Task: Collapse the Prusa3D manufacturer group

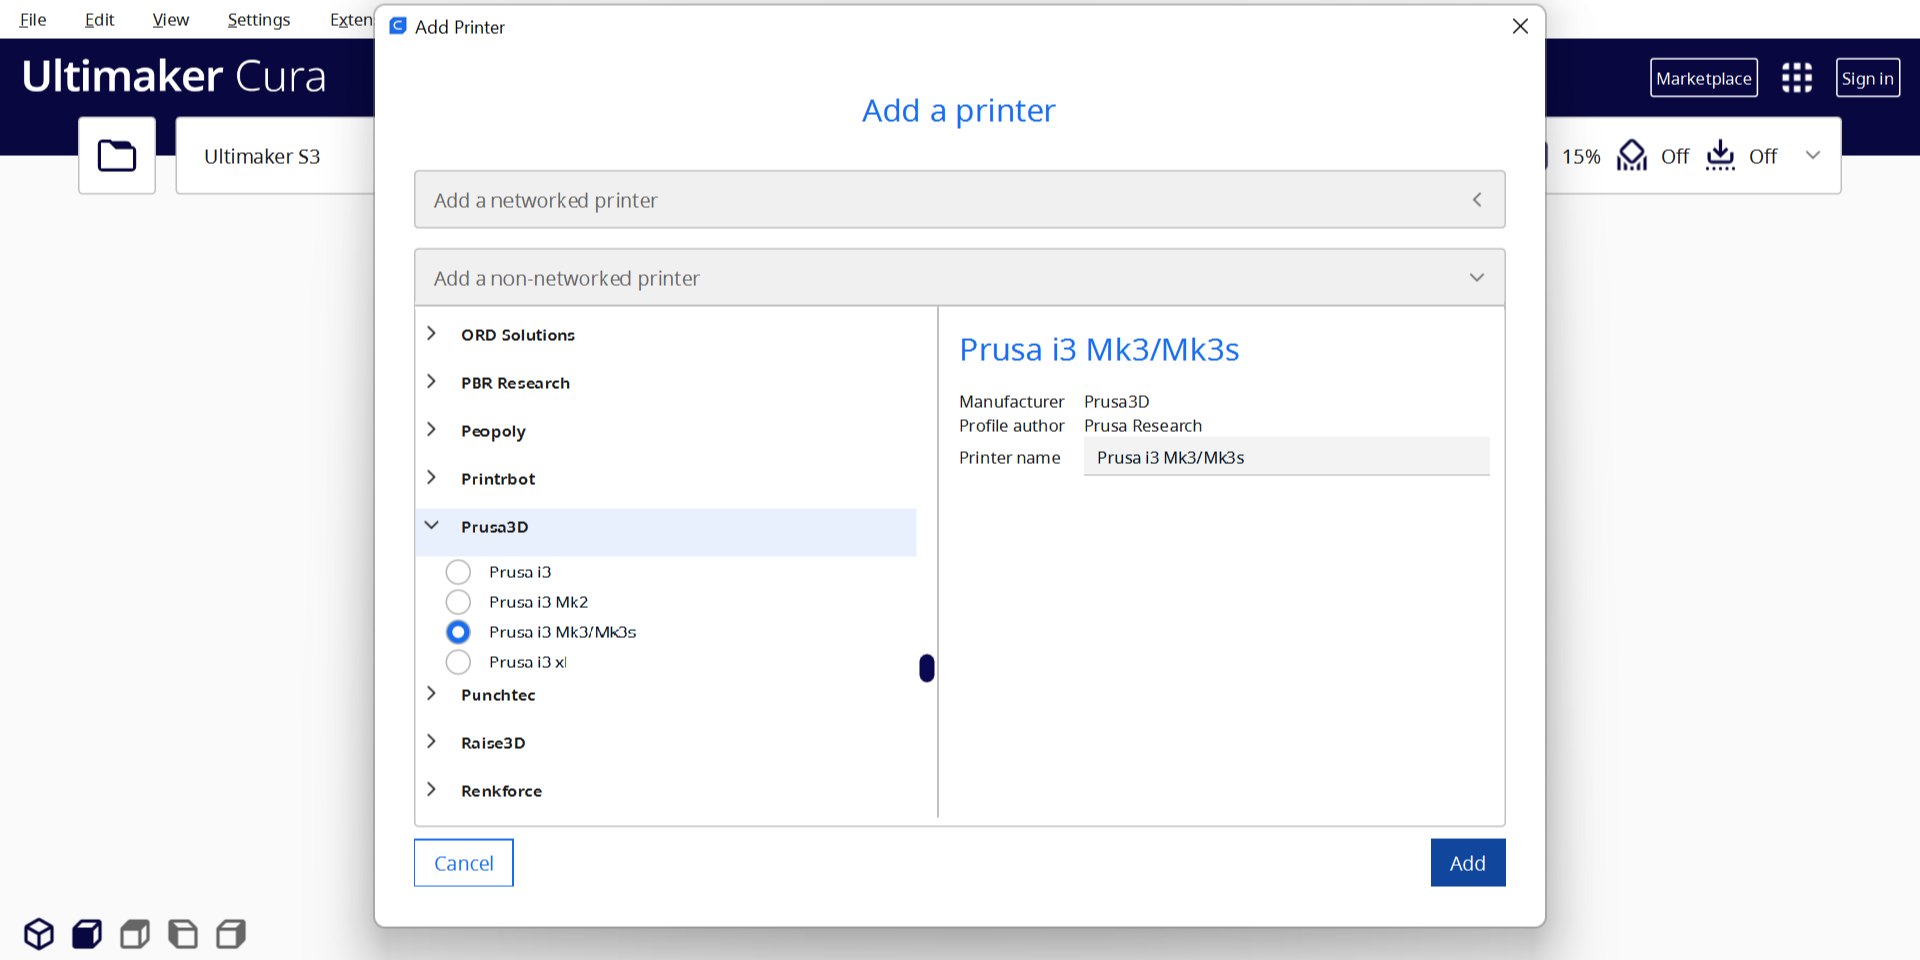Action: 432,527
